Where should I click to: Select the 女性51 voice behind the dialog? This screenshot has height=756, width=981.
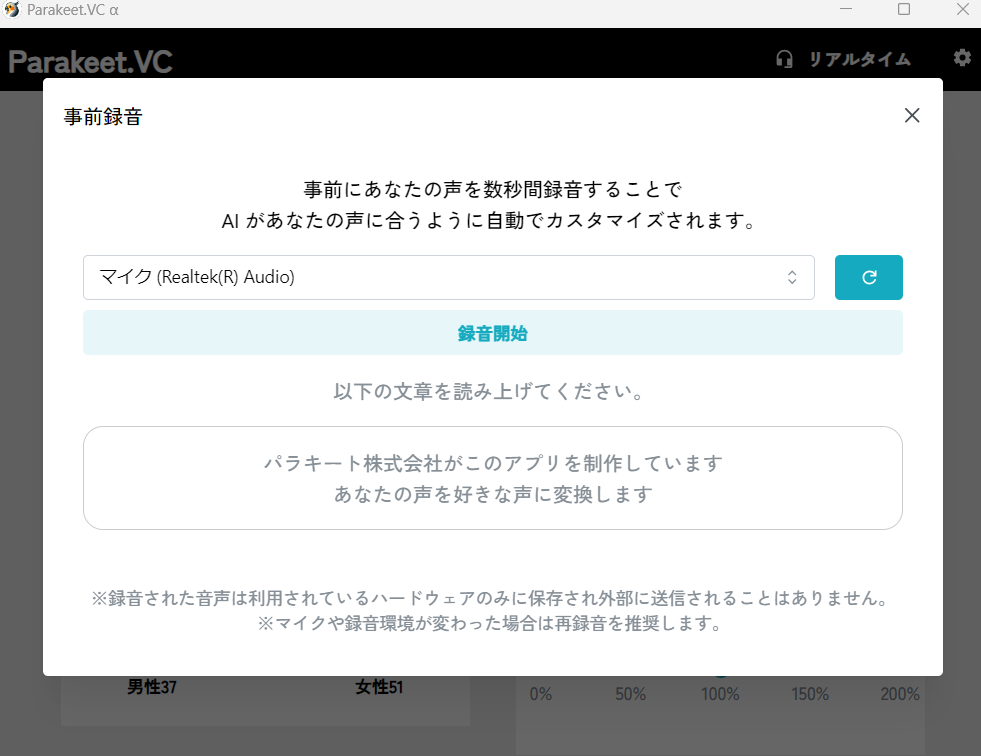(379, 687)
